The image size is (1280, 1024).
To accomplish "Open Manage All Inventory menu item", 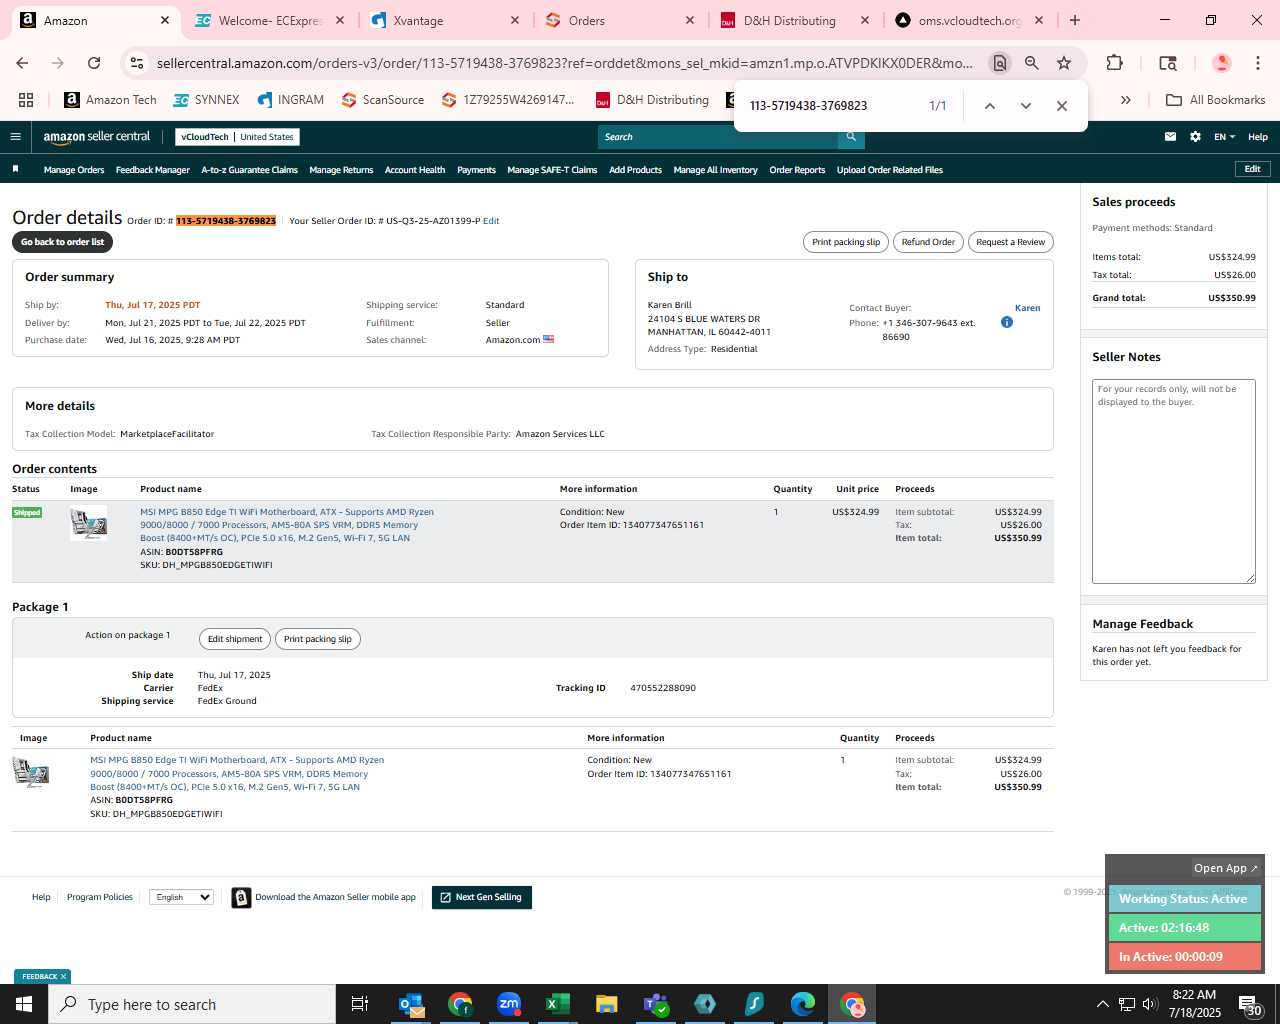I will (715, 170).
